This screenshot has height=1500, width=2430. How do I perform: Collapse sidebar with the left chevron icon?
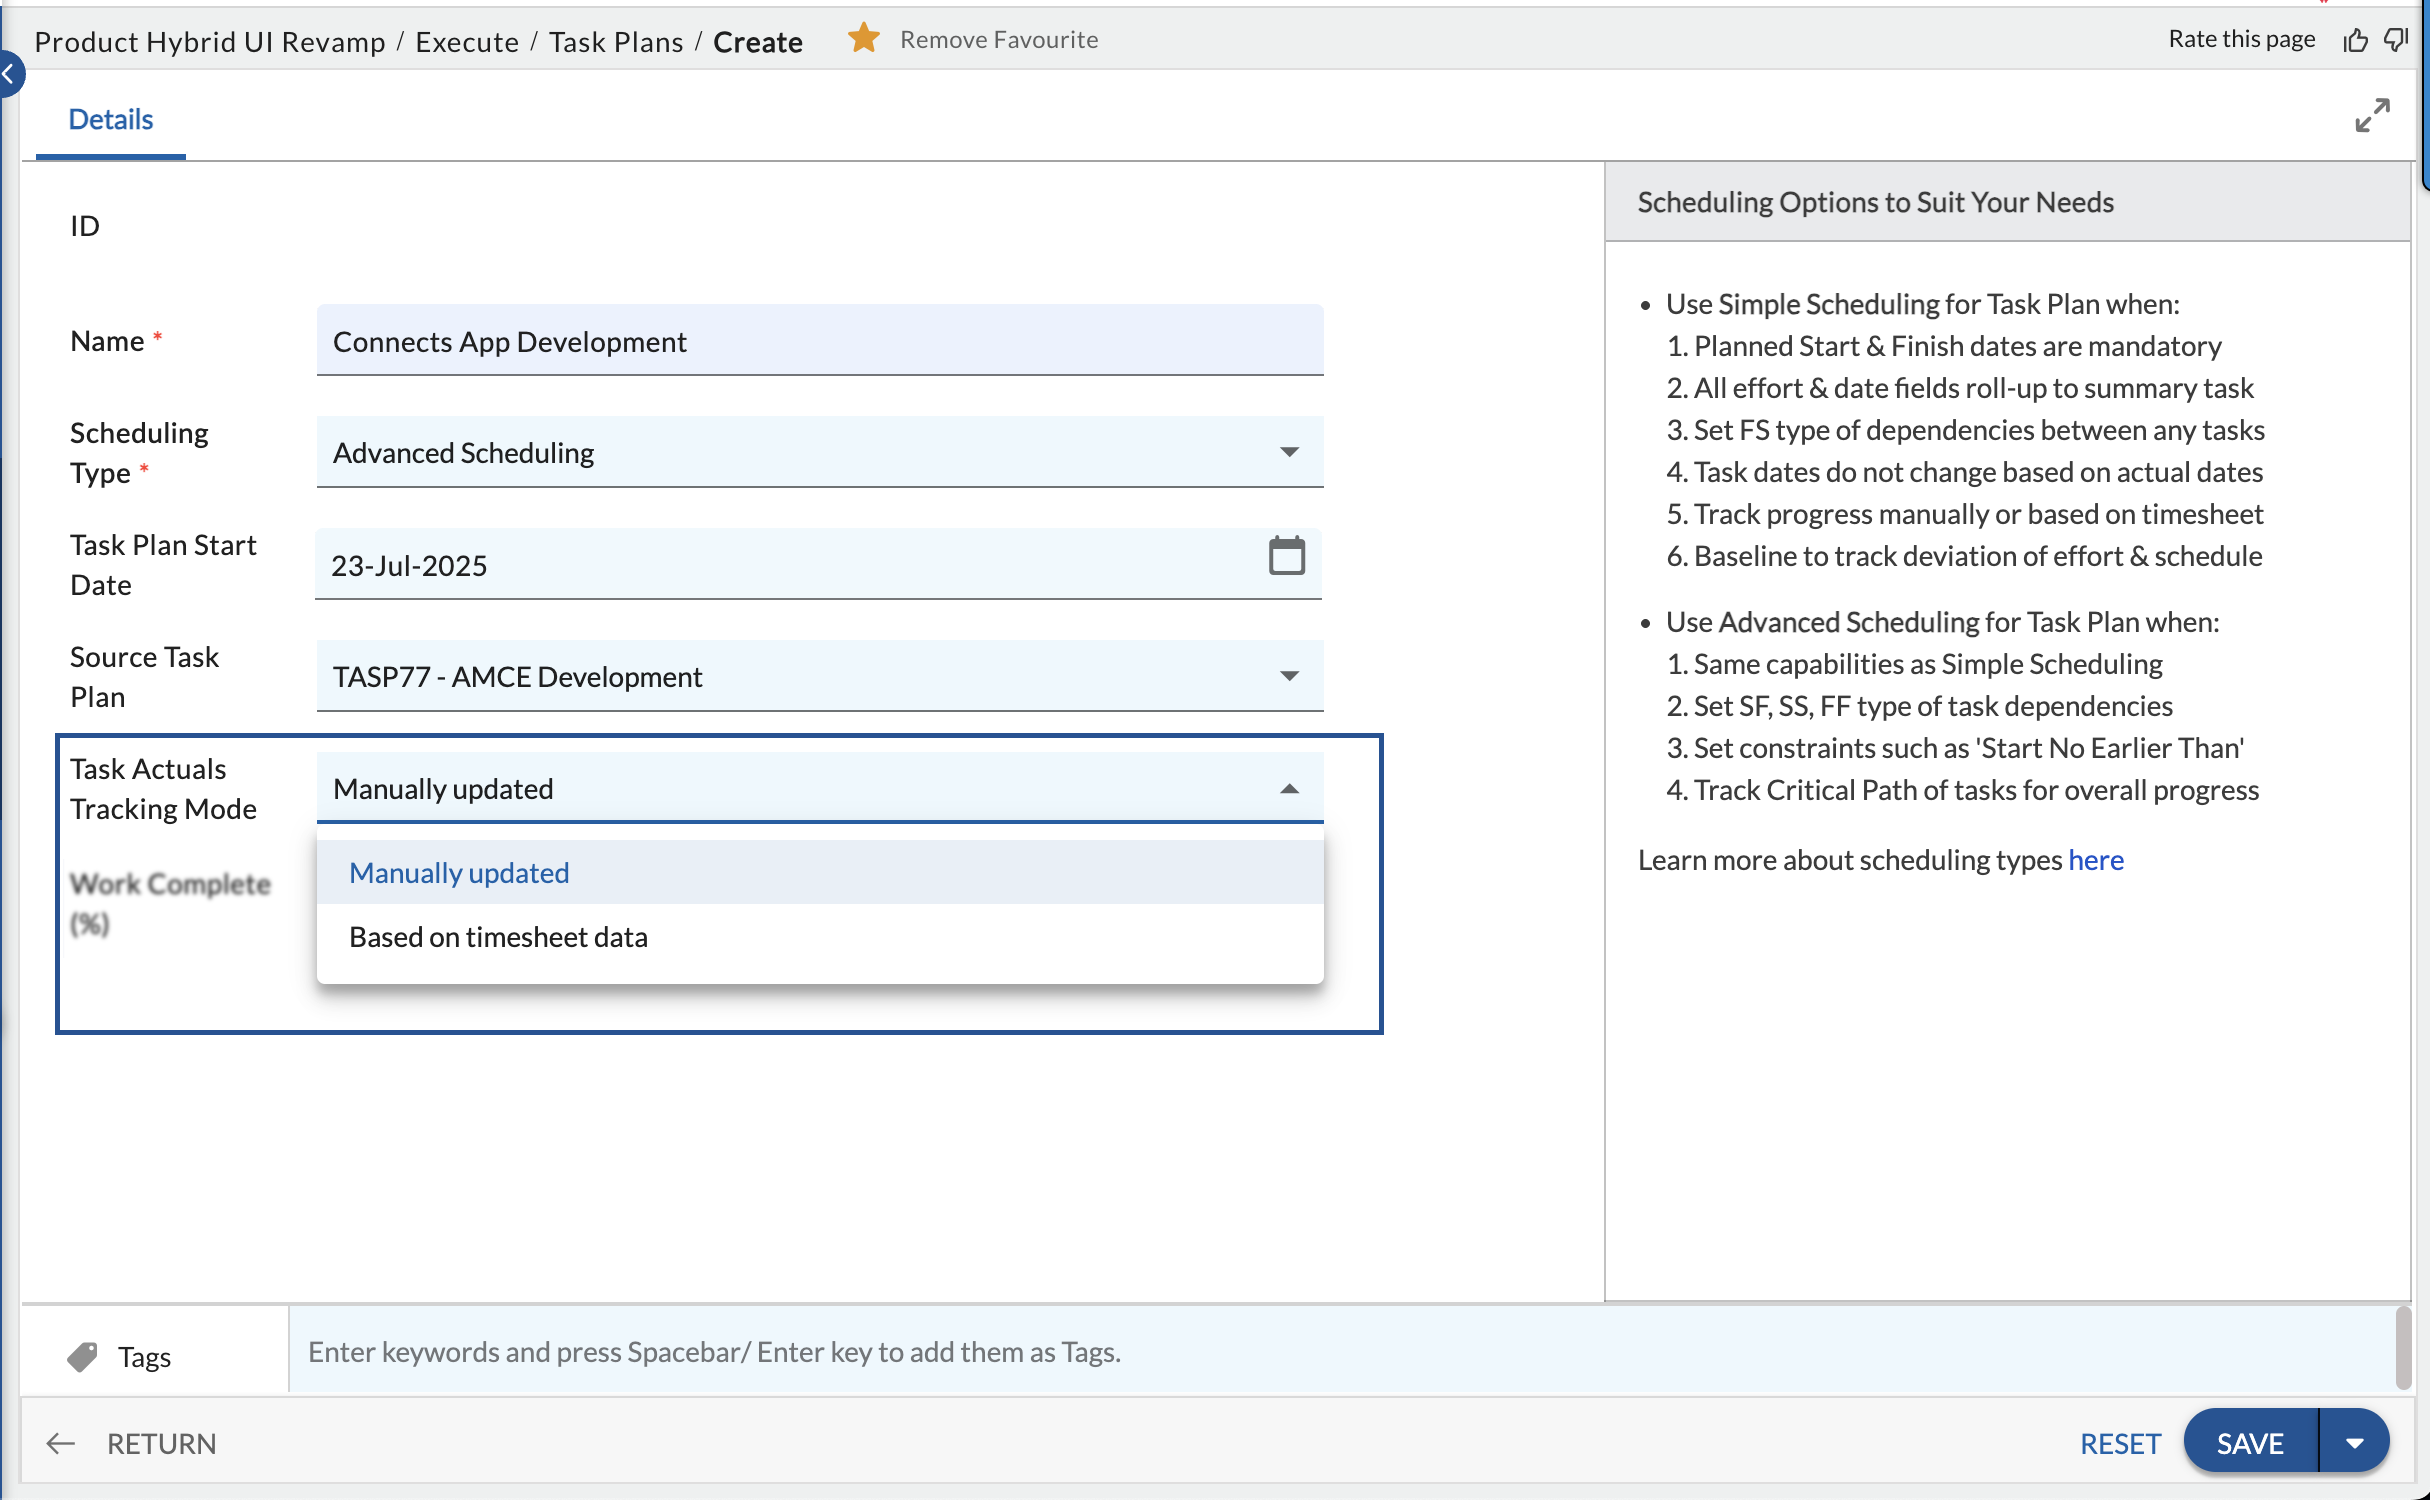10,73
